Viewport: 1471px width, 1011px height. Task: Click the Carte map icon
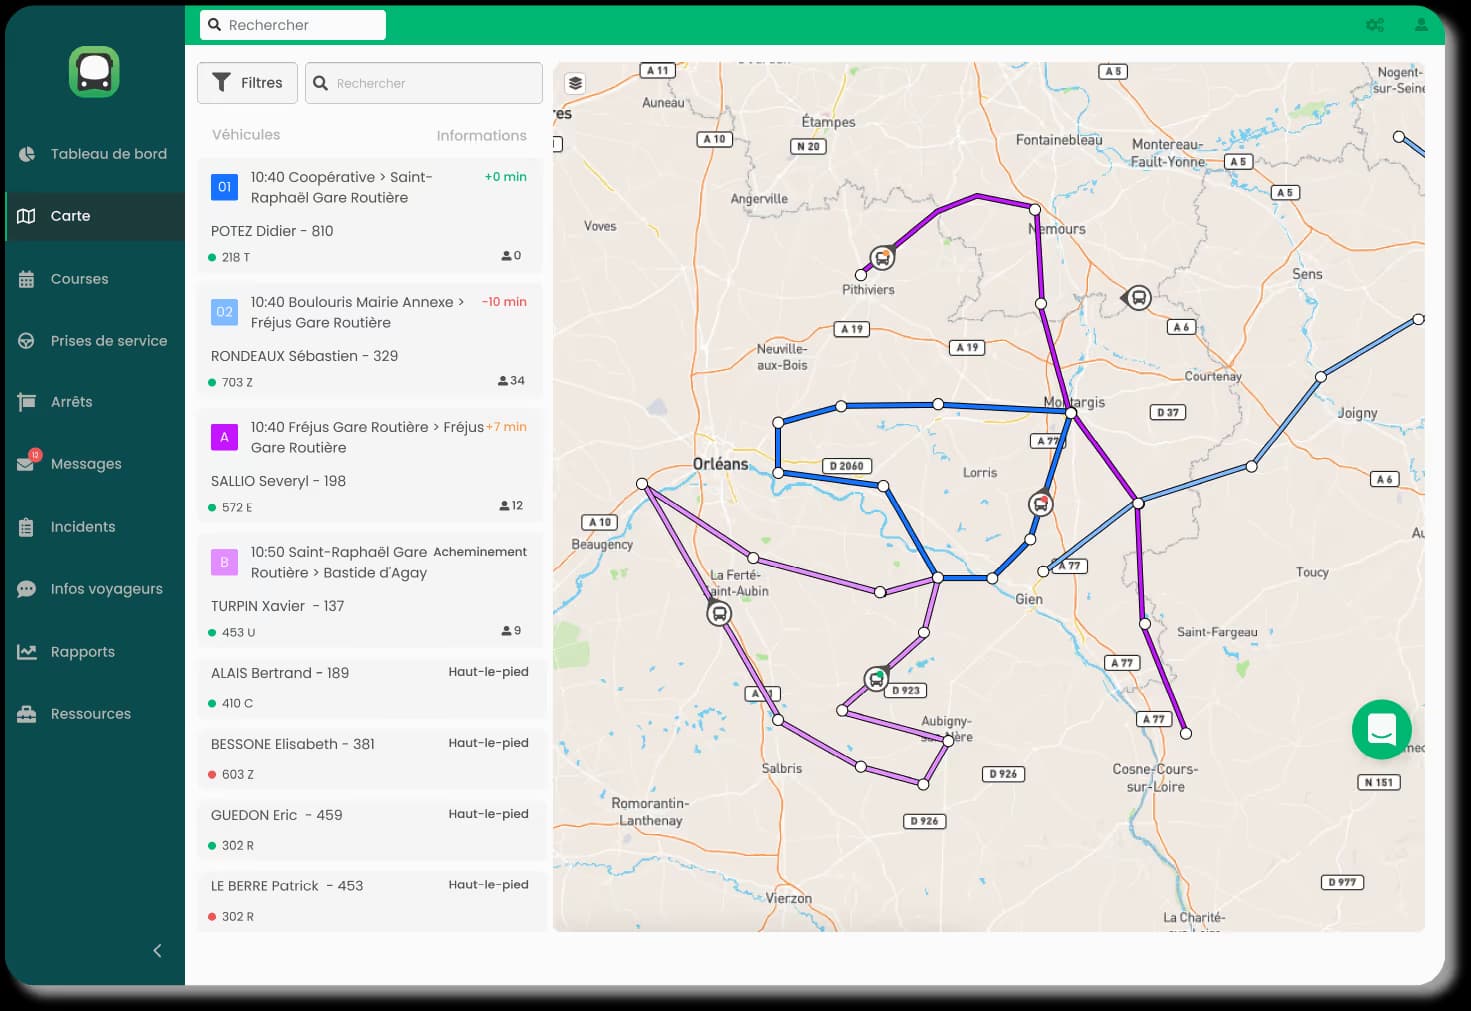coord(27,216)
